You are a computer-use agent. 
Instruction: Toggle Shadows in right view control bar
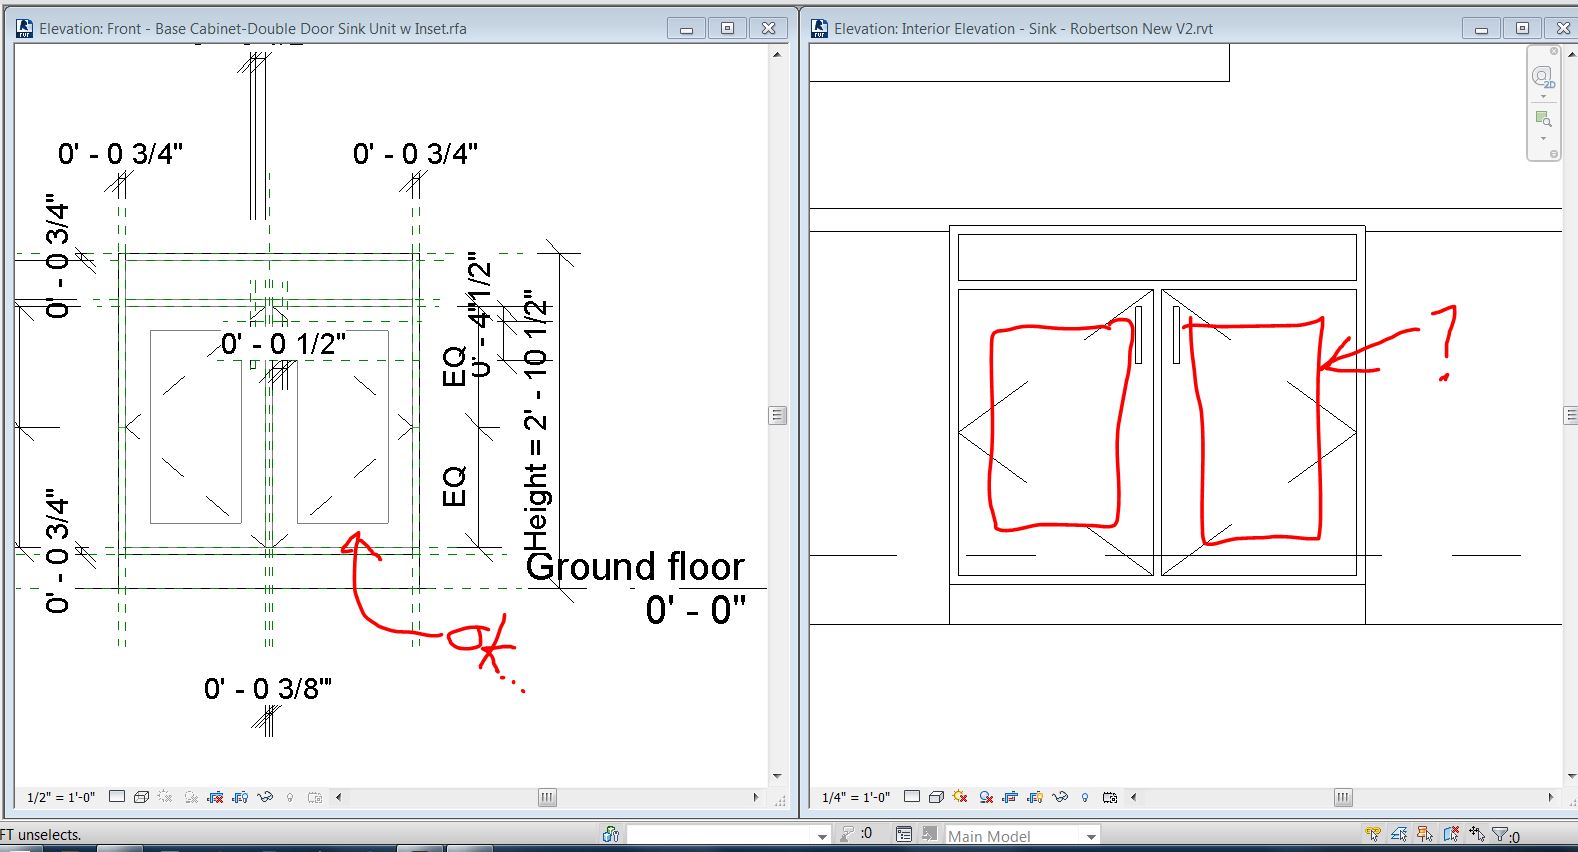pos(986,797)
